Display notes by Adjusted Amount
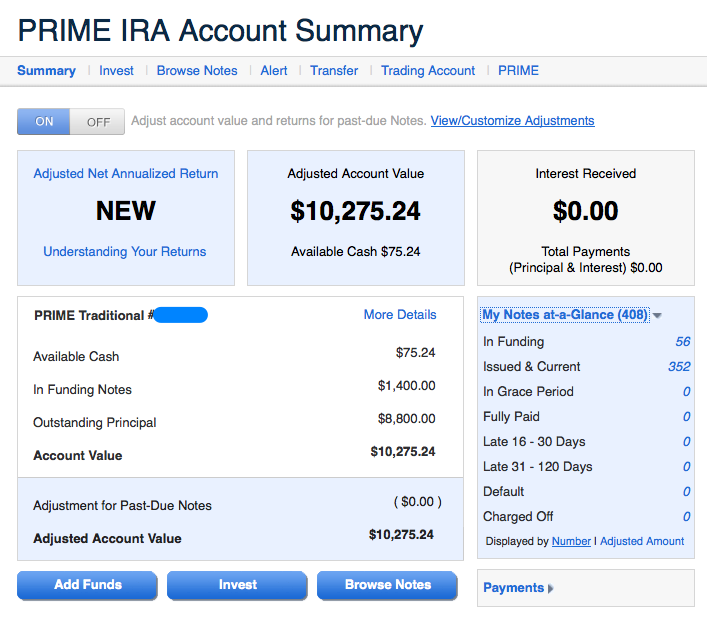This screenshot has width=707, height=618. pos(642,541)
